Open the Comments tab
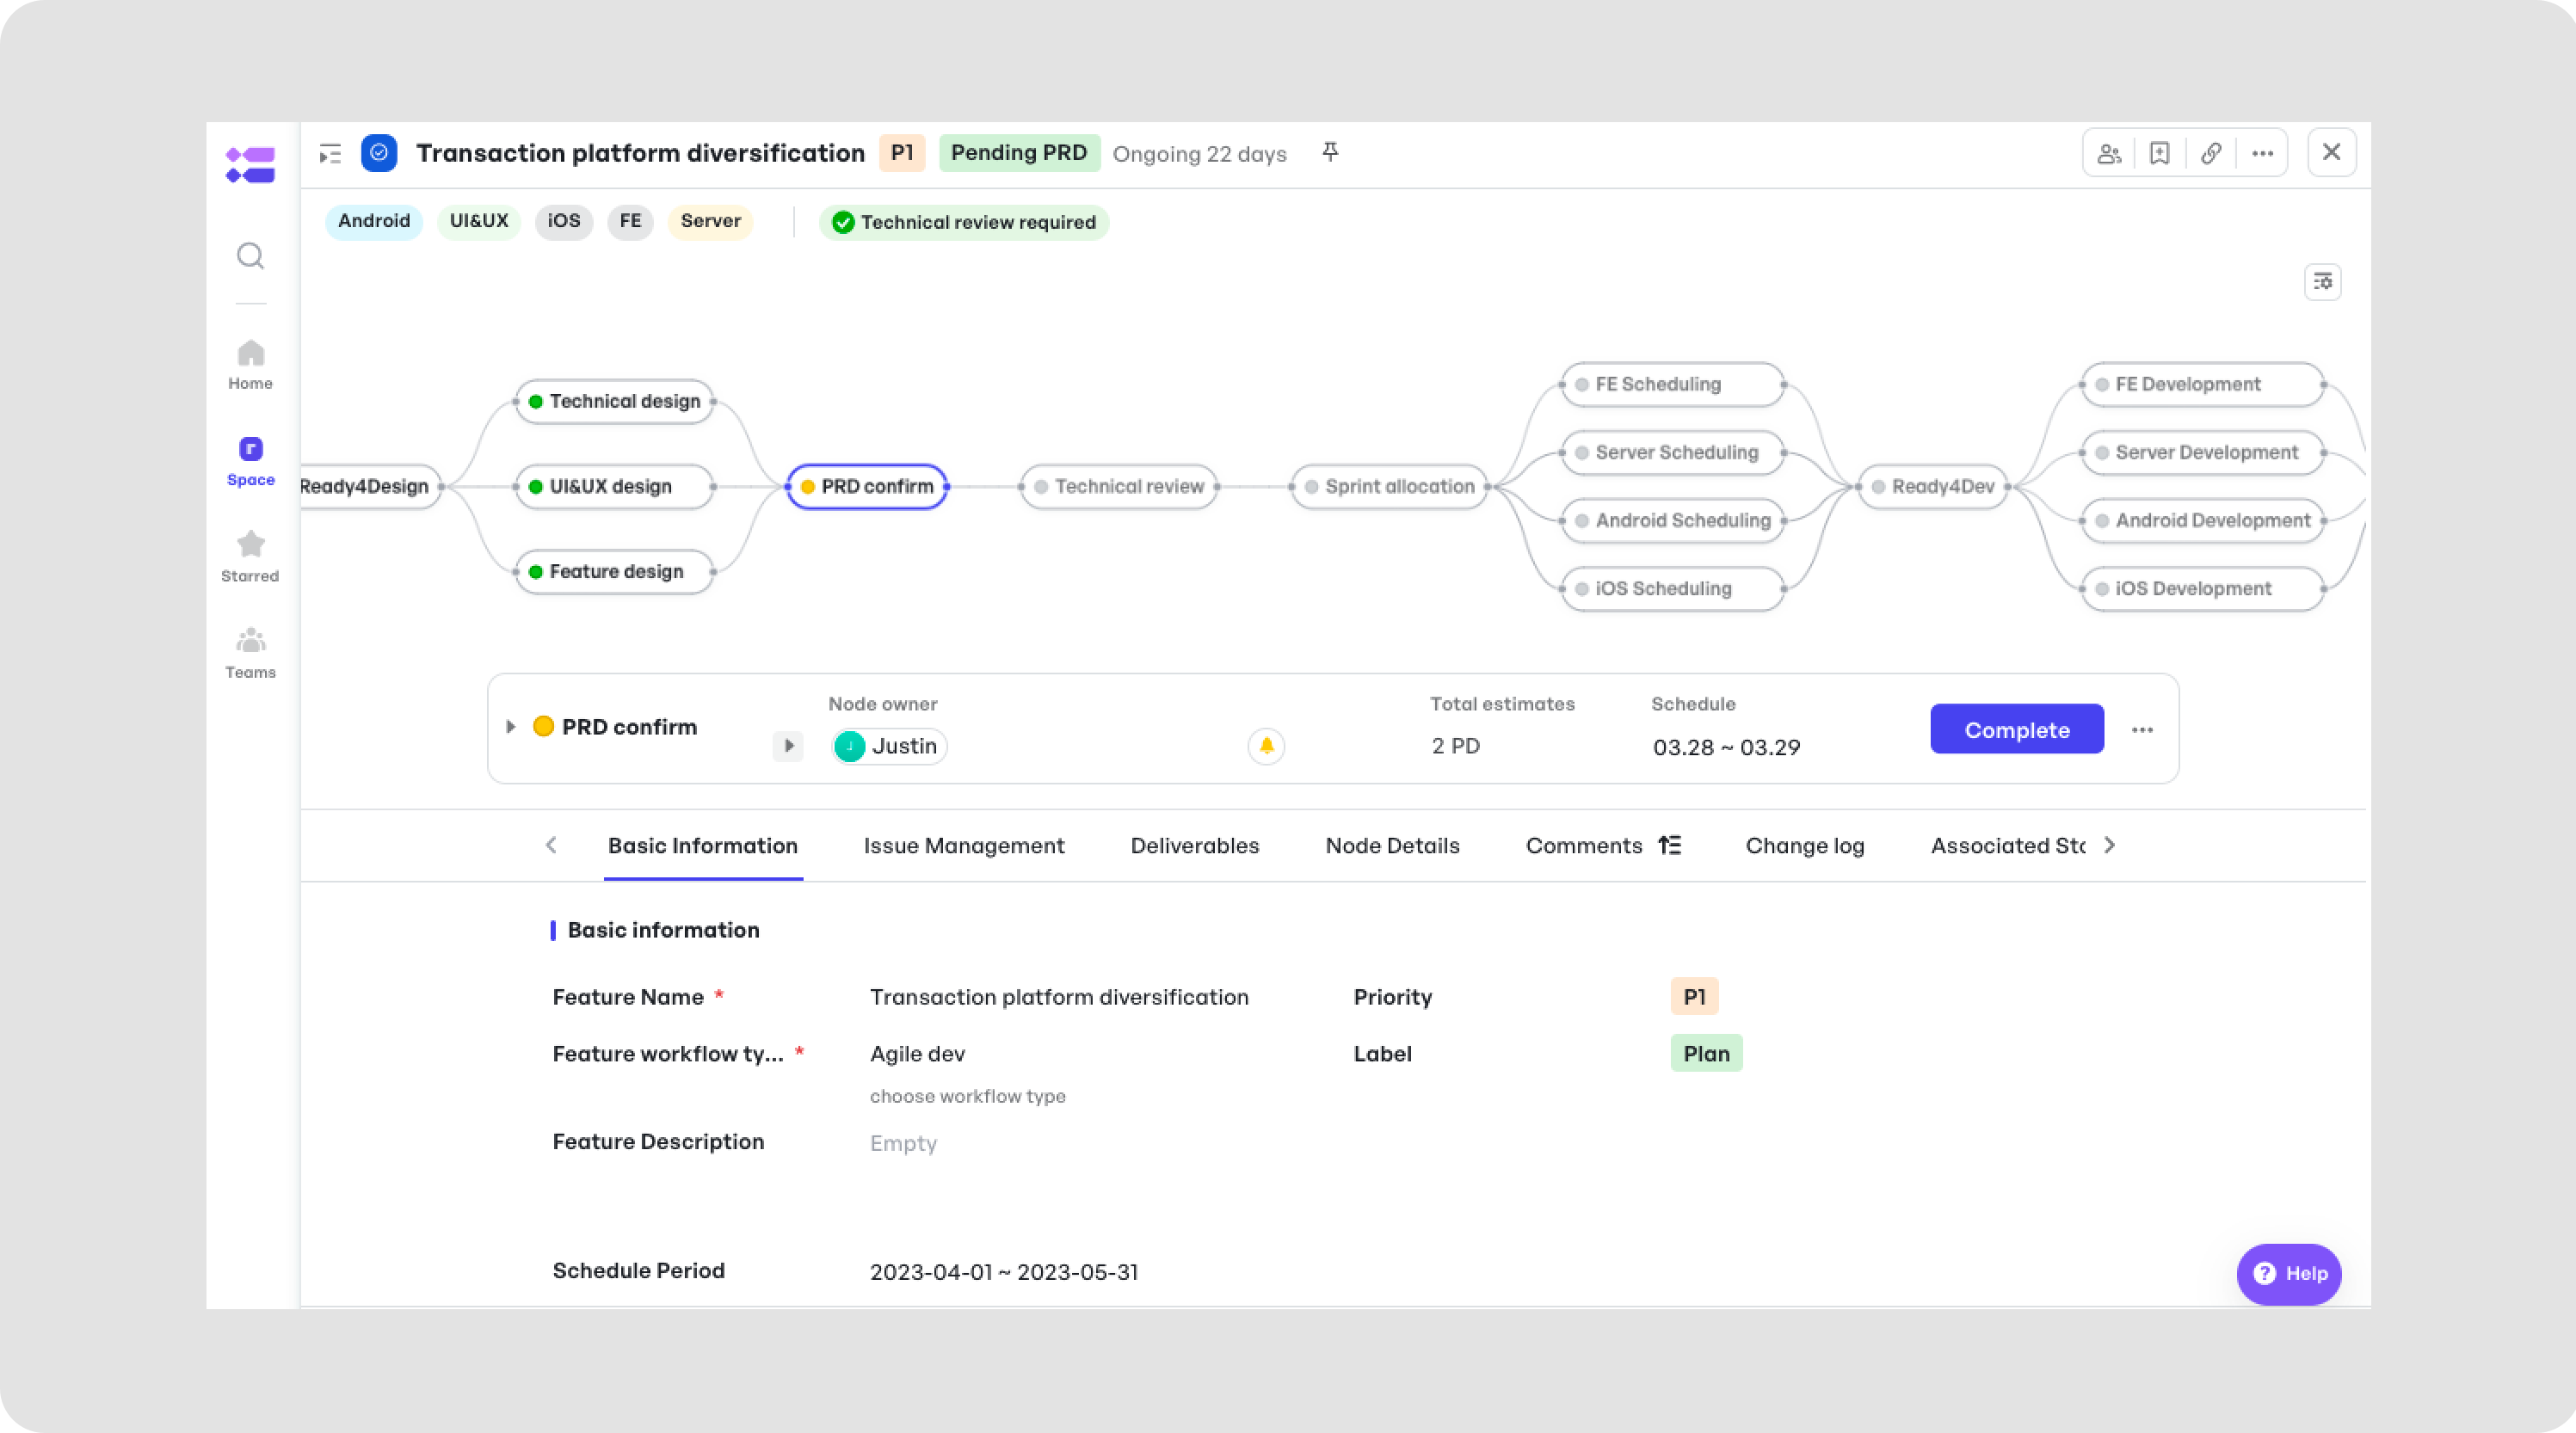The image size is (2576, 1433). [1584, 846]
